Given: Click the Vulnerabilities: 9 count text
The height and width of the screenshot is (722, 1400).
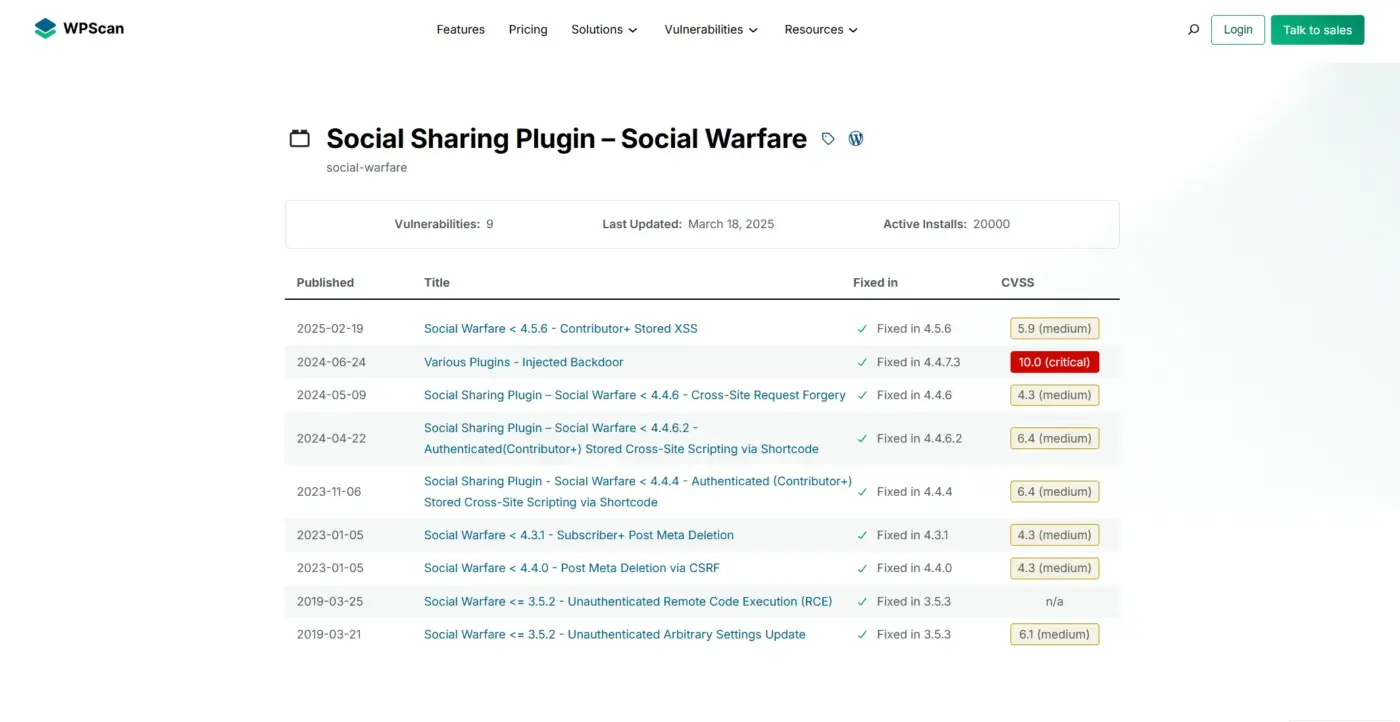Looking at the screenshot, I should click(444, 225).
